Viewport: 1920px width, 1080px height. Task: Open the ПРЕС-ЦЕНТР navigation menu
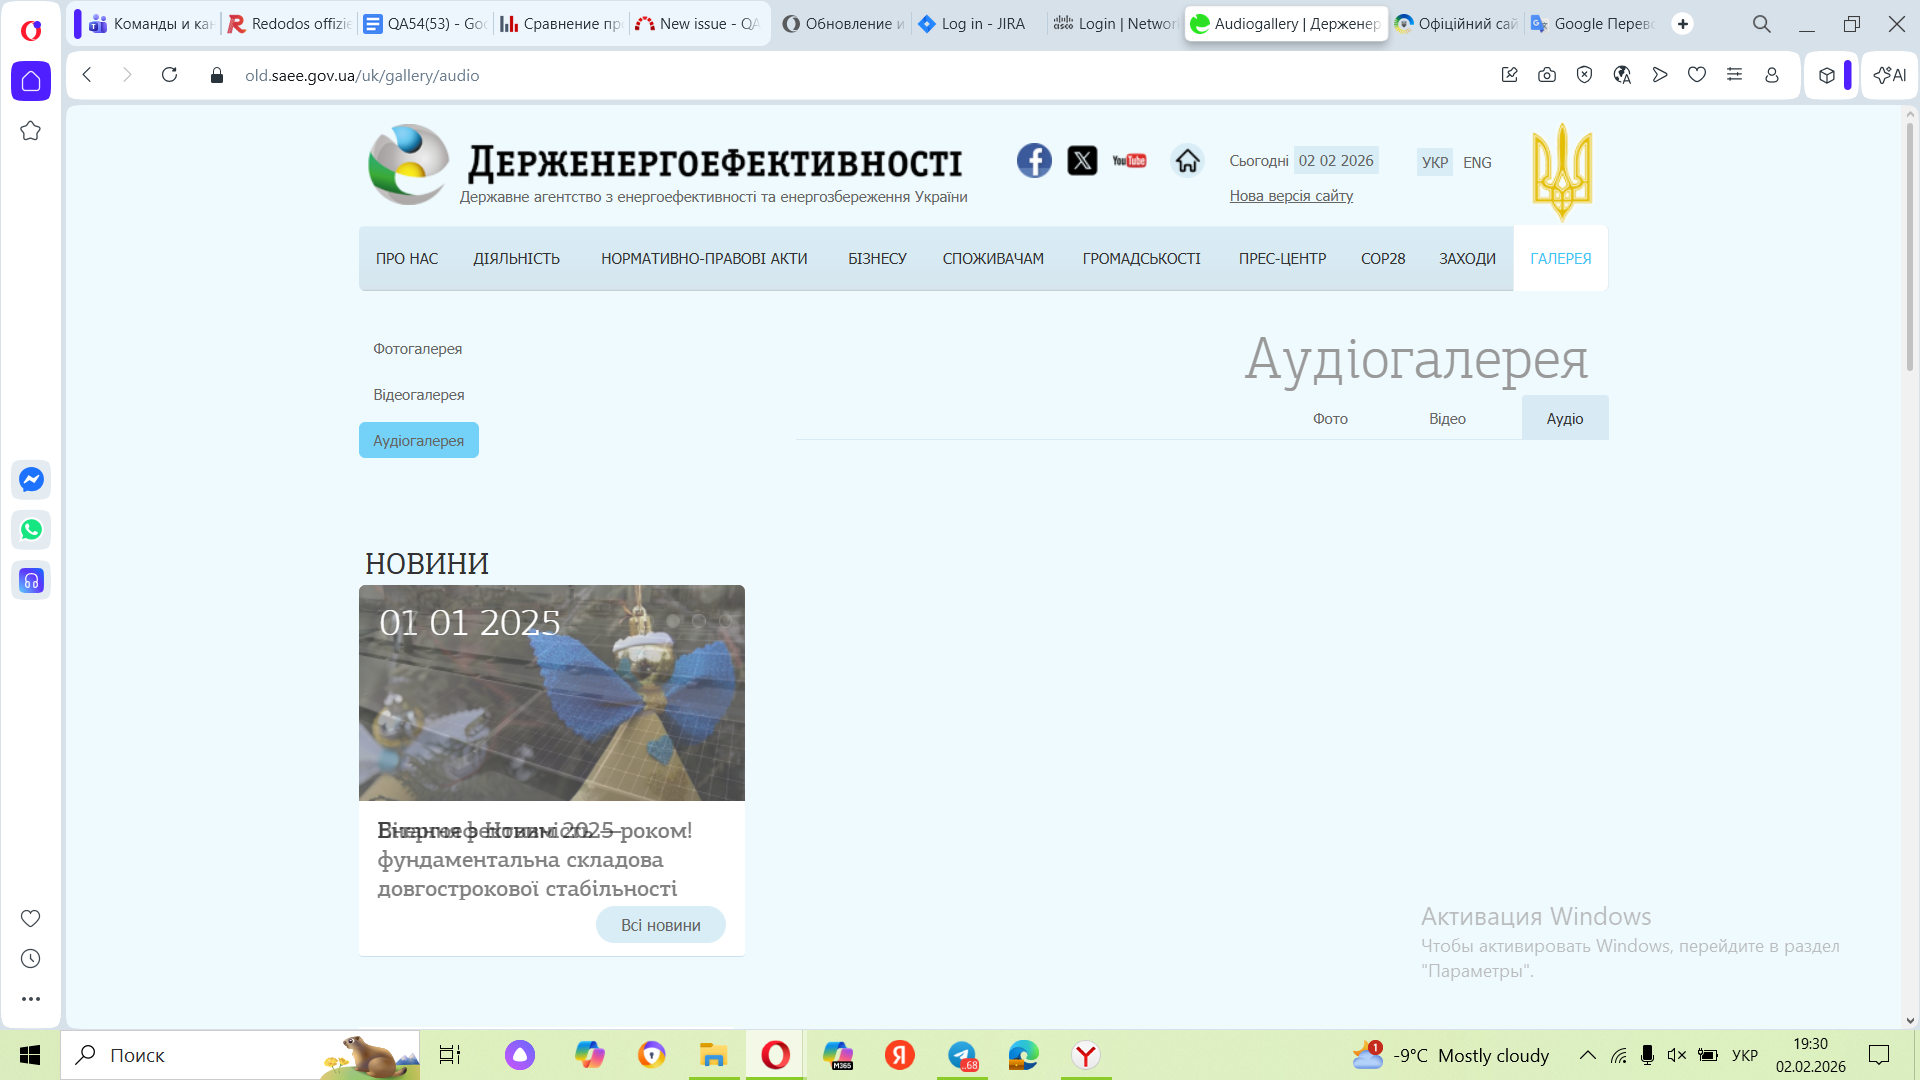point(1282,258)
